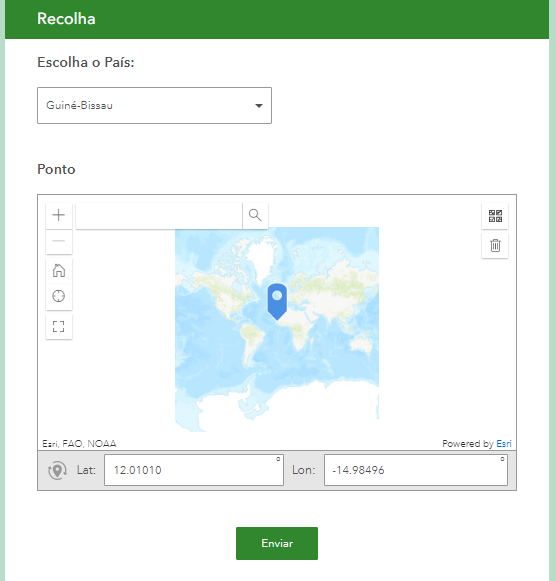Click inside the map search text box

click(159, 215)
